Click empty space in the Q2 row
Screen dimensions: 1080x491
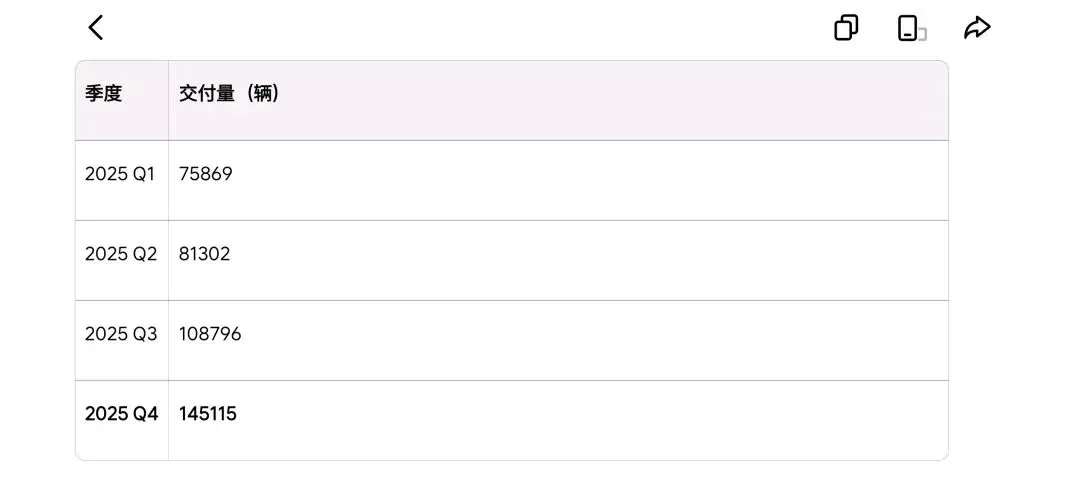pyautogui.click(x=585, y=260)
